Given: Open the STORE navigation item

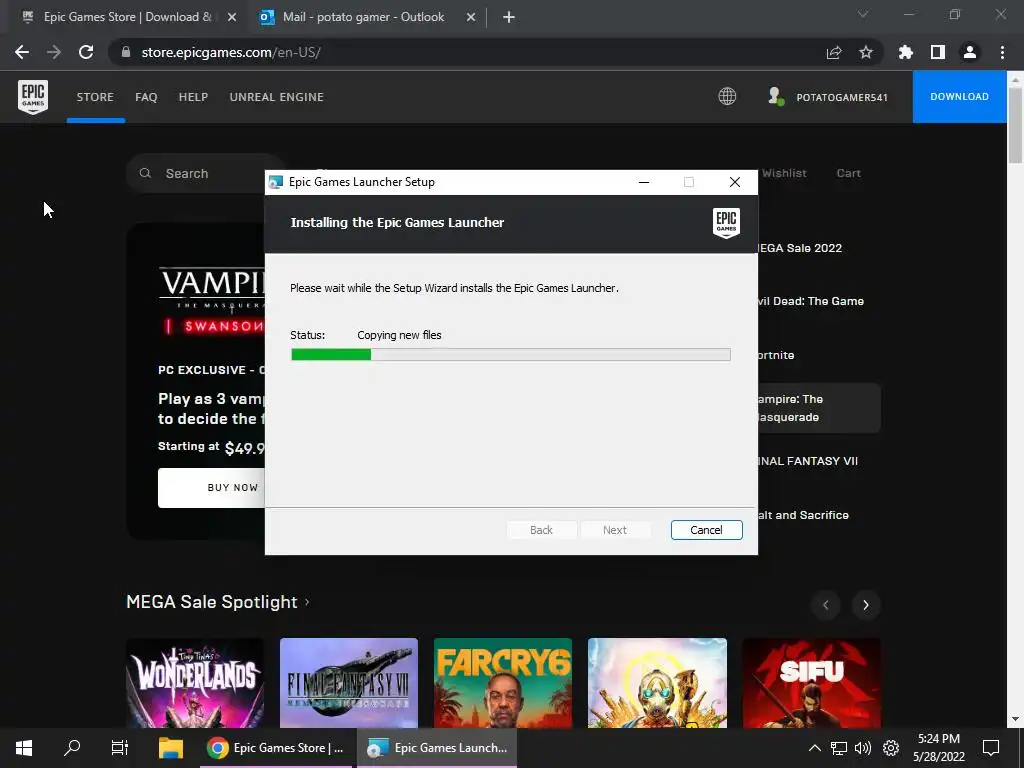Looking at the screenshot, I should pos(95,97).
